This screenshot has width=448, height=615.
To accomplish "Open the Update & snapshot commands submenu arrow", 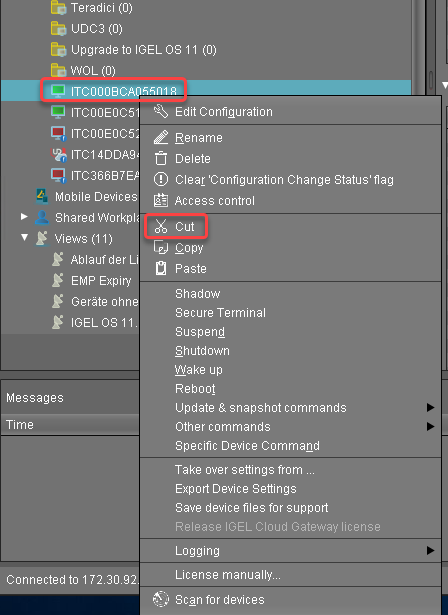I will tap(430, 408).
